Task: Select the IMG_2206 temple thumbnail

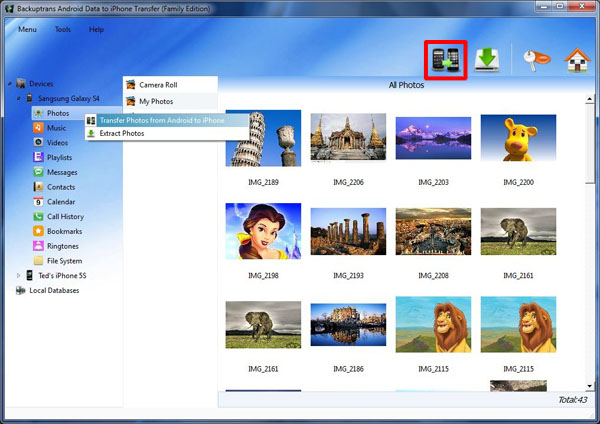Action: 348,137
